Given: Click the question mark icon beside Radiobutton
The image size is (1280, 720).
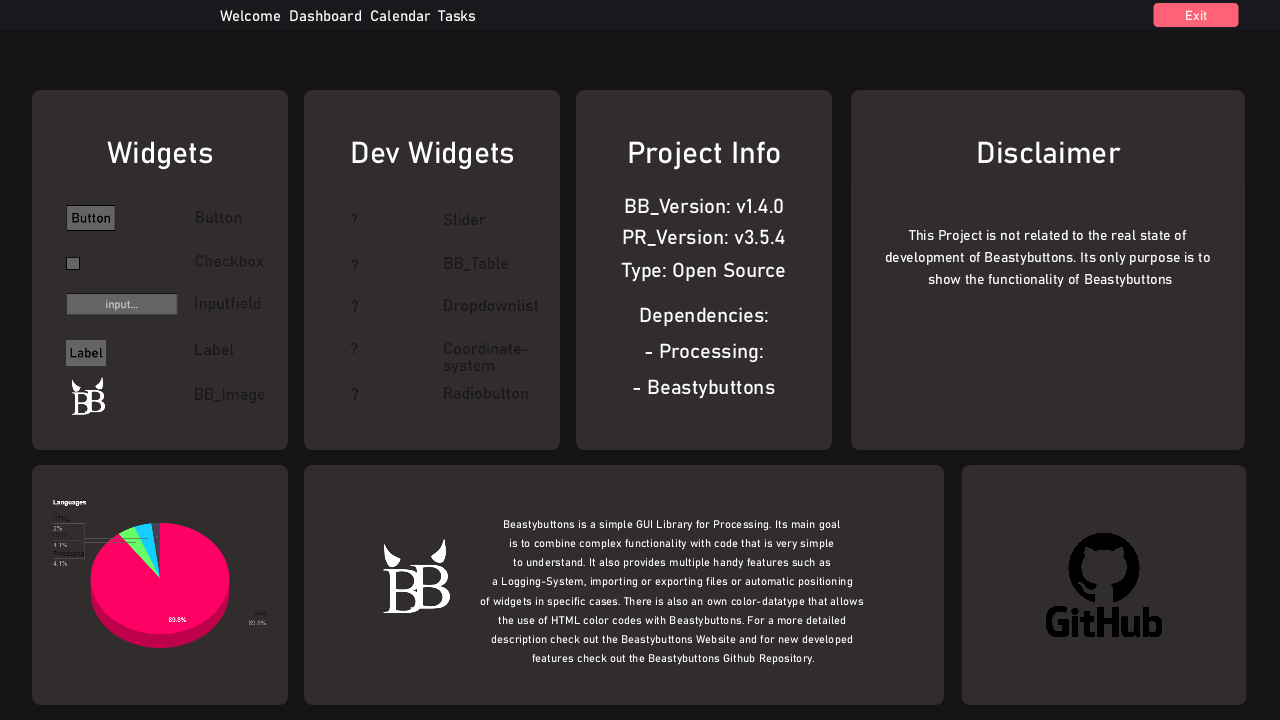Looking at the screenshot, I should [354, 395].
